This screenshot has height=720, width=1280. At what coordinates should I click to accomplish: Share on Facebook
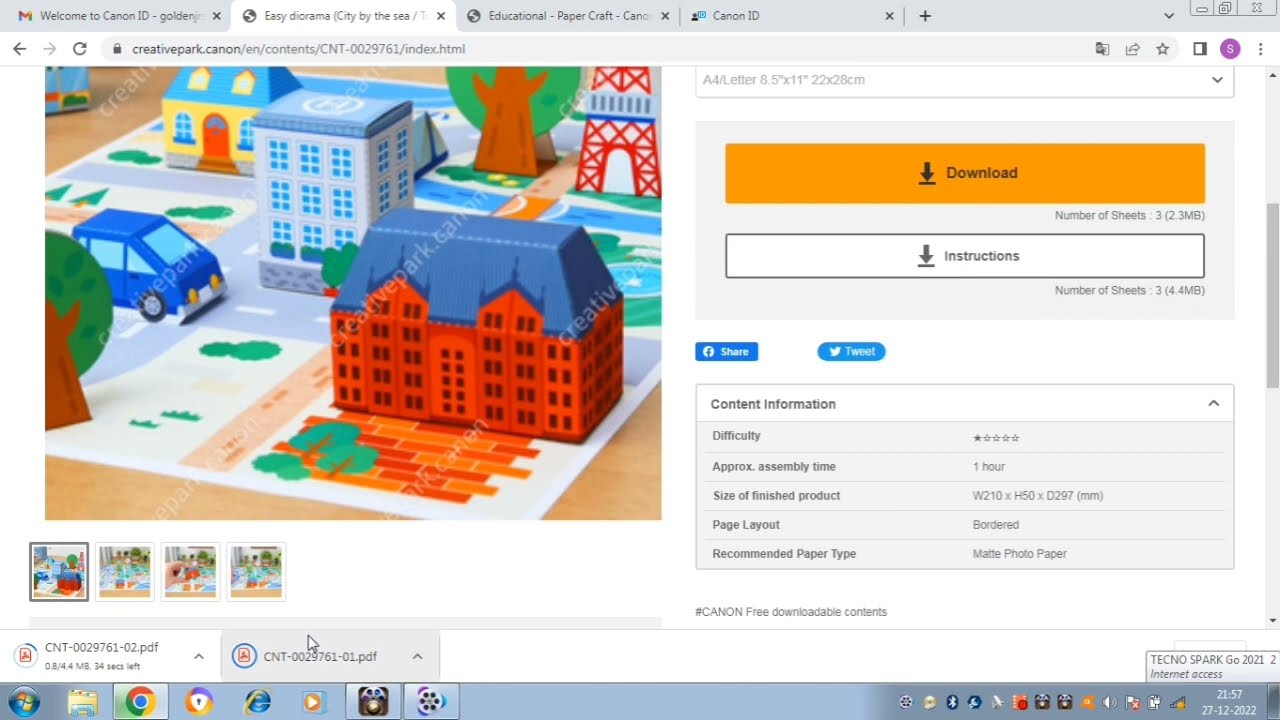click(727, 351)
